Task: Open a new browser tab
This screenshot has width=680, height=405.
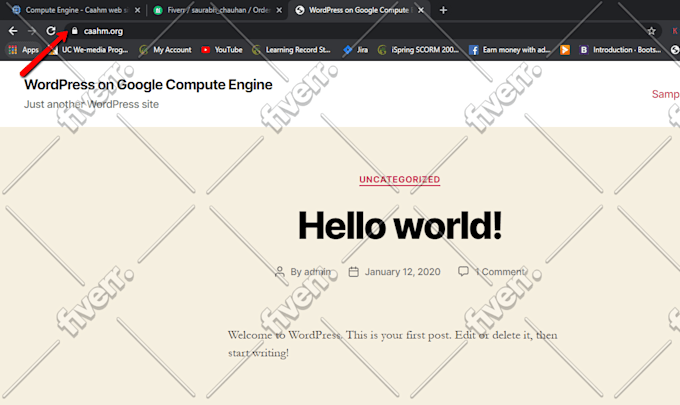Action: tap(443, 10)
